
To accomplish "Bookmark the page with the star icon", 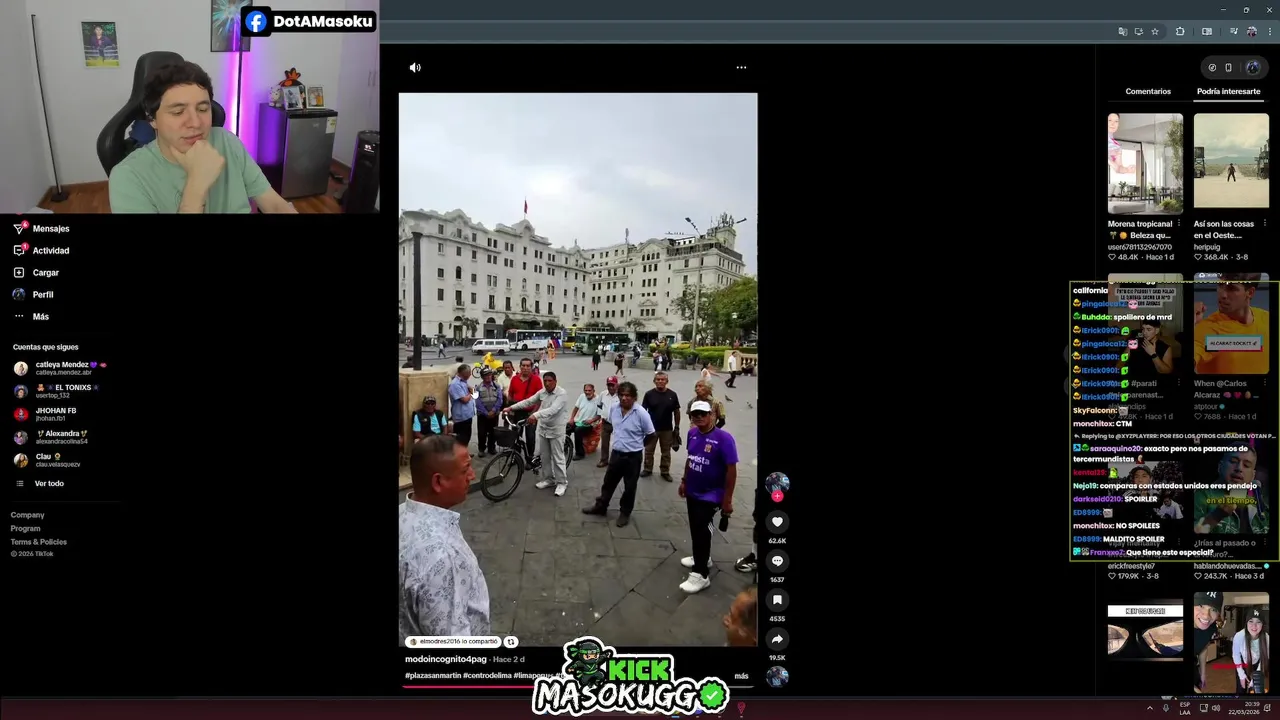I will click(1155, 31).
